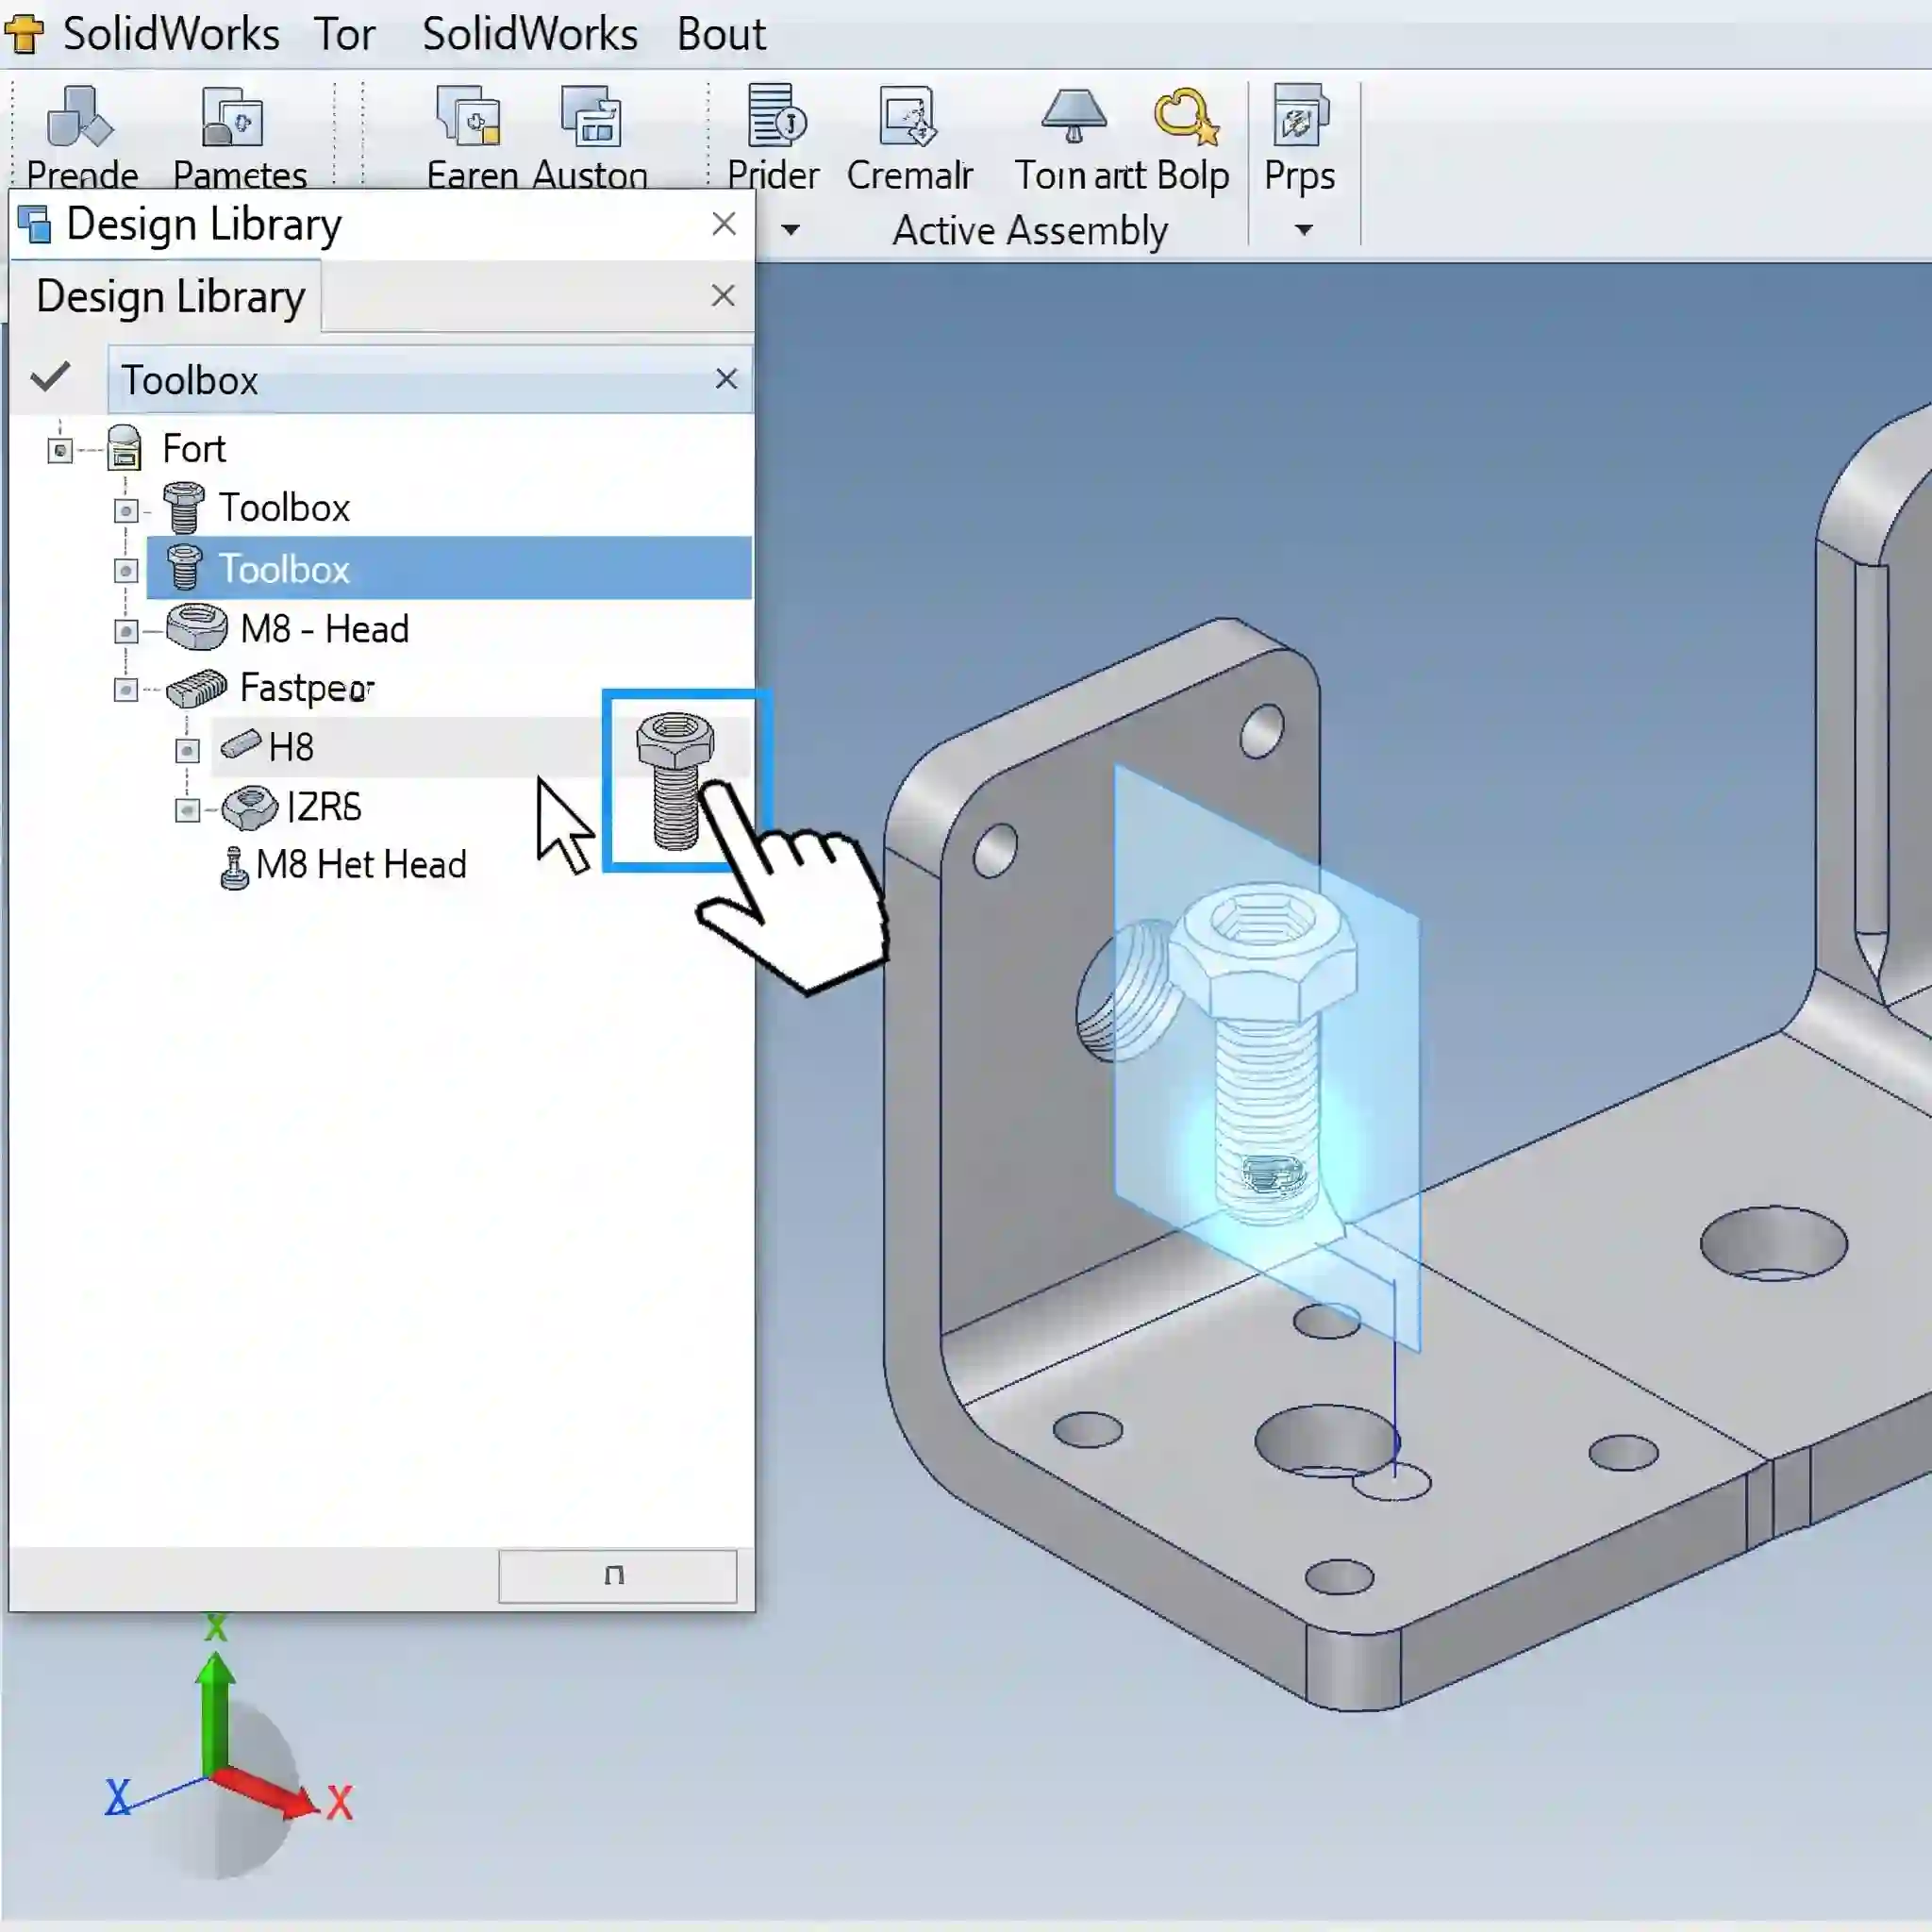Click the Active Assembly toolbar label
The image size is (1932, 1932).
tap(1030, 231)
